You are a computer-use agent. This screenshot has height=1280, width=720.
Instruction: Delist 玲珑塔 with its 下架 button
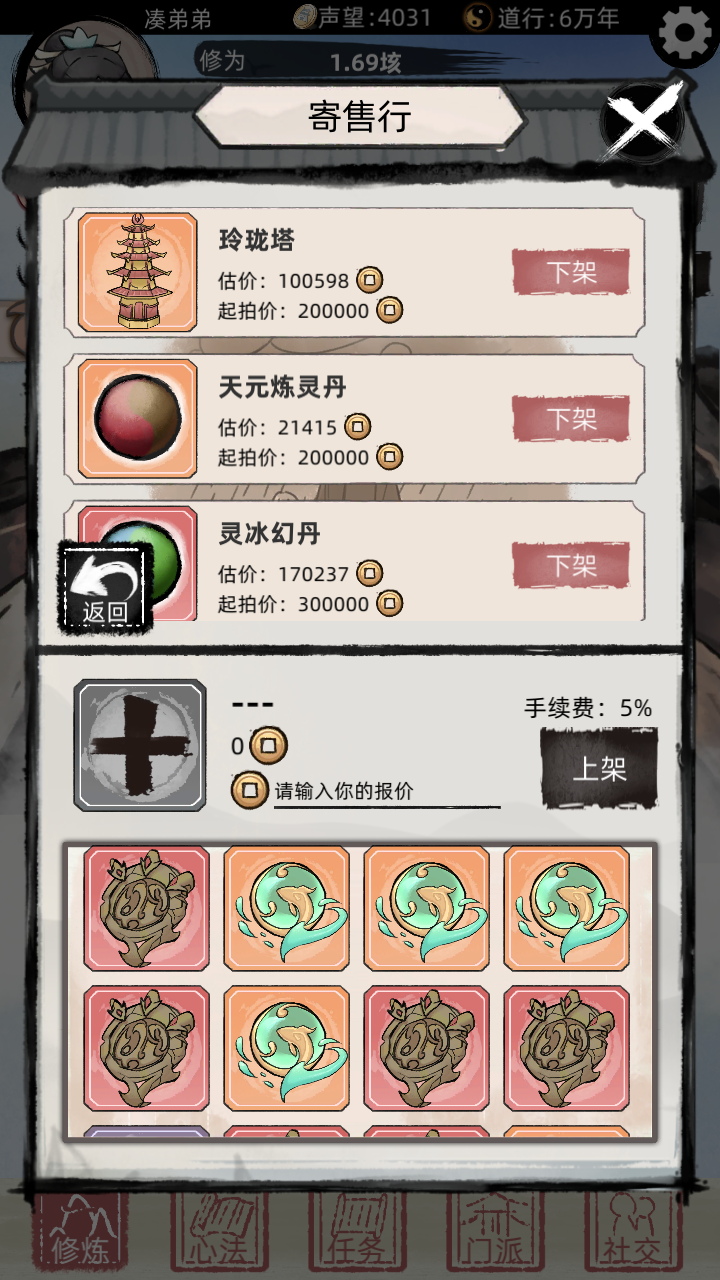click(x=571, y=272)
